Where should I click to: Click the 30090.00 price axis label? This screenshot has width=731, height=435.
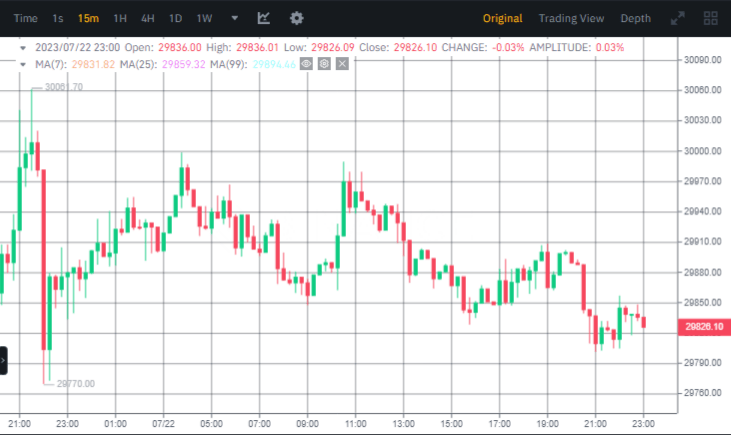click(x=702, y=60)
